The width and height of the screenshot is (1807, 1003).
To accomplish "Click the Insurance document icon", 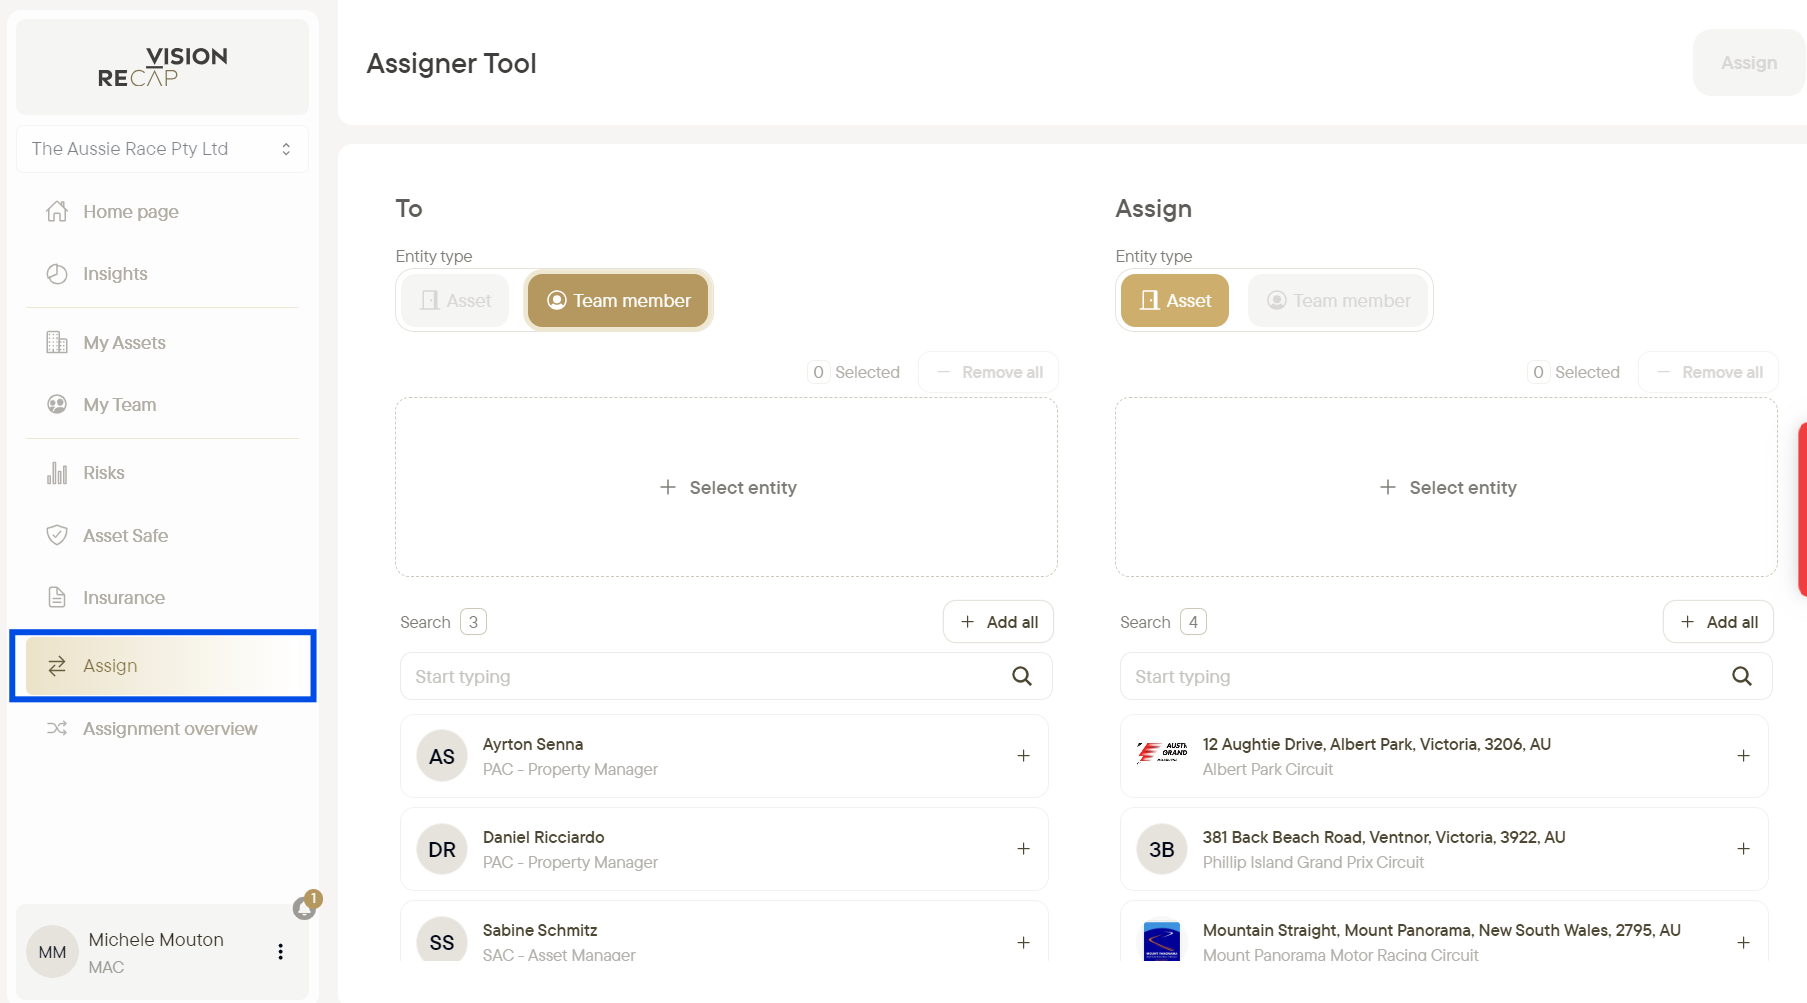I will click(x=57, y=597).
